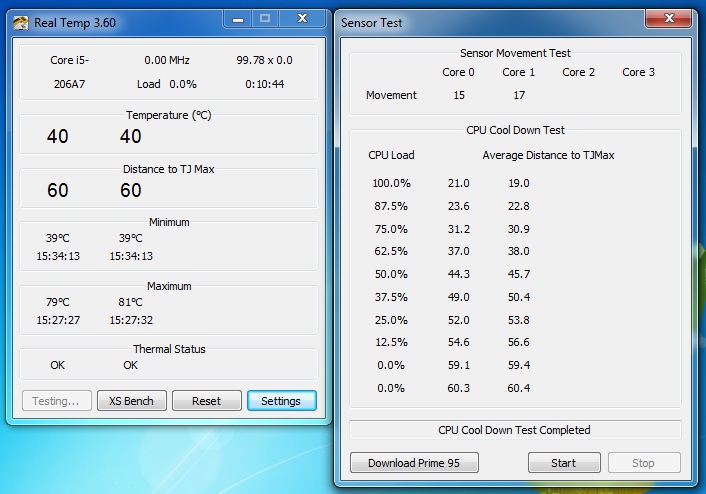Start the Sensor Test
Viewport: 706px width, 494px height.
[564, 463]
